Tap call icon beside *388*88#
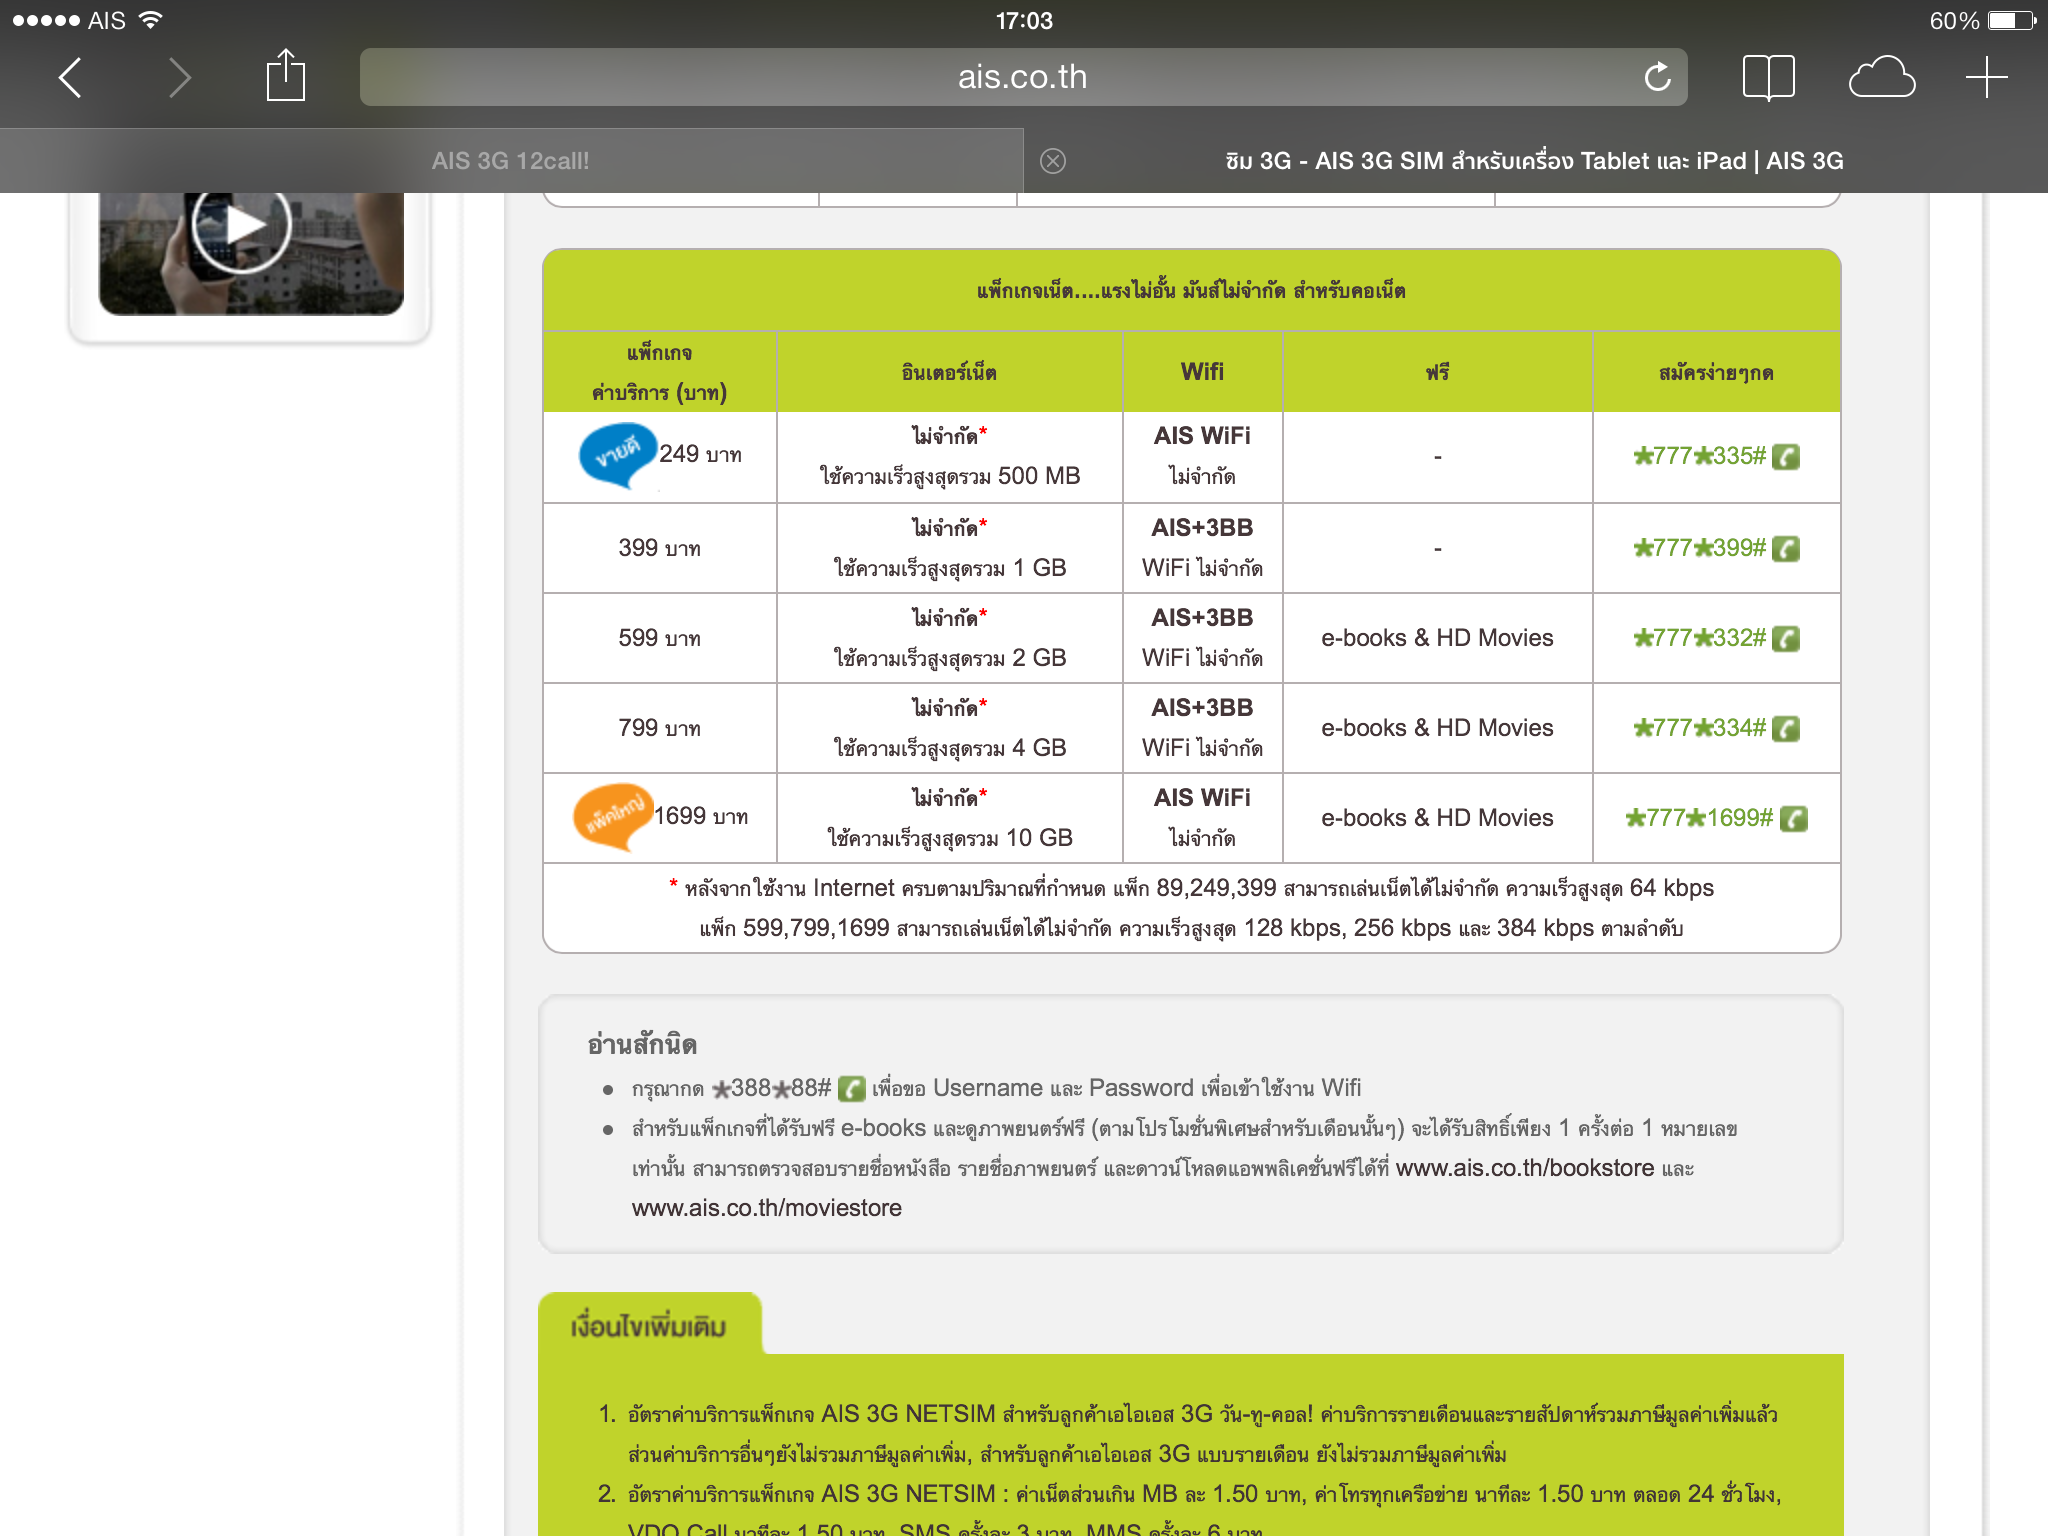The width and height of the screenshot is (2048, 1536). pyautogui.click(x=851, y=1088)
